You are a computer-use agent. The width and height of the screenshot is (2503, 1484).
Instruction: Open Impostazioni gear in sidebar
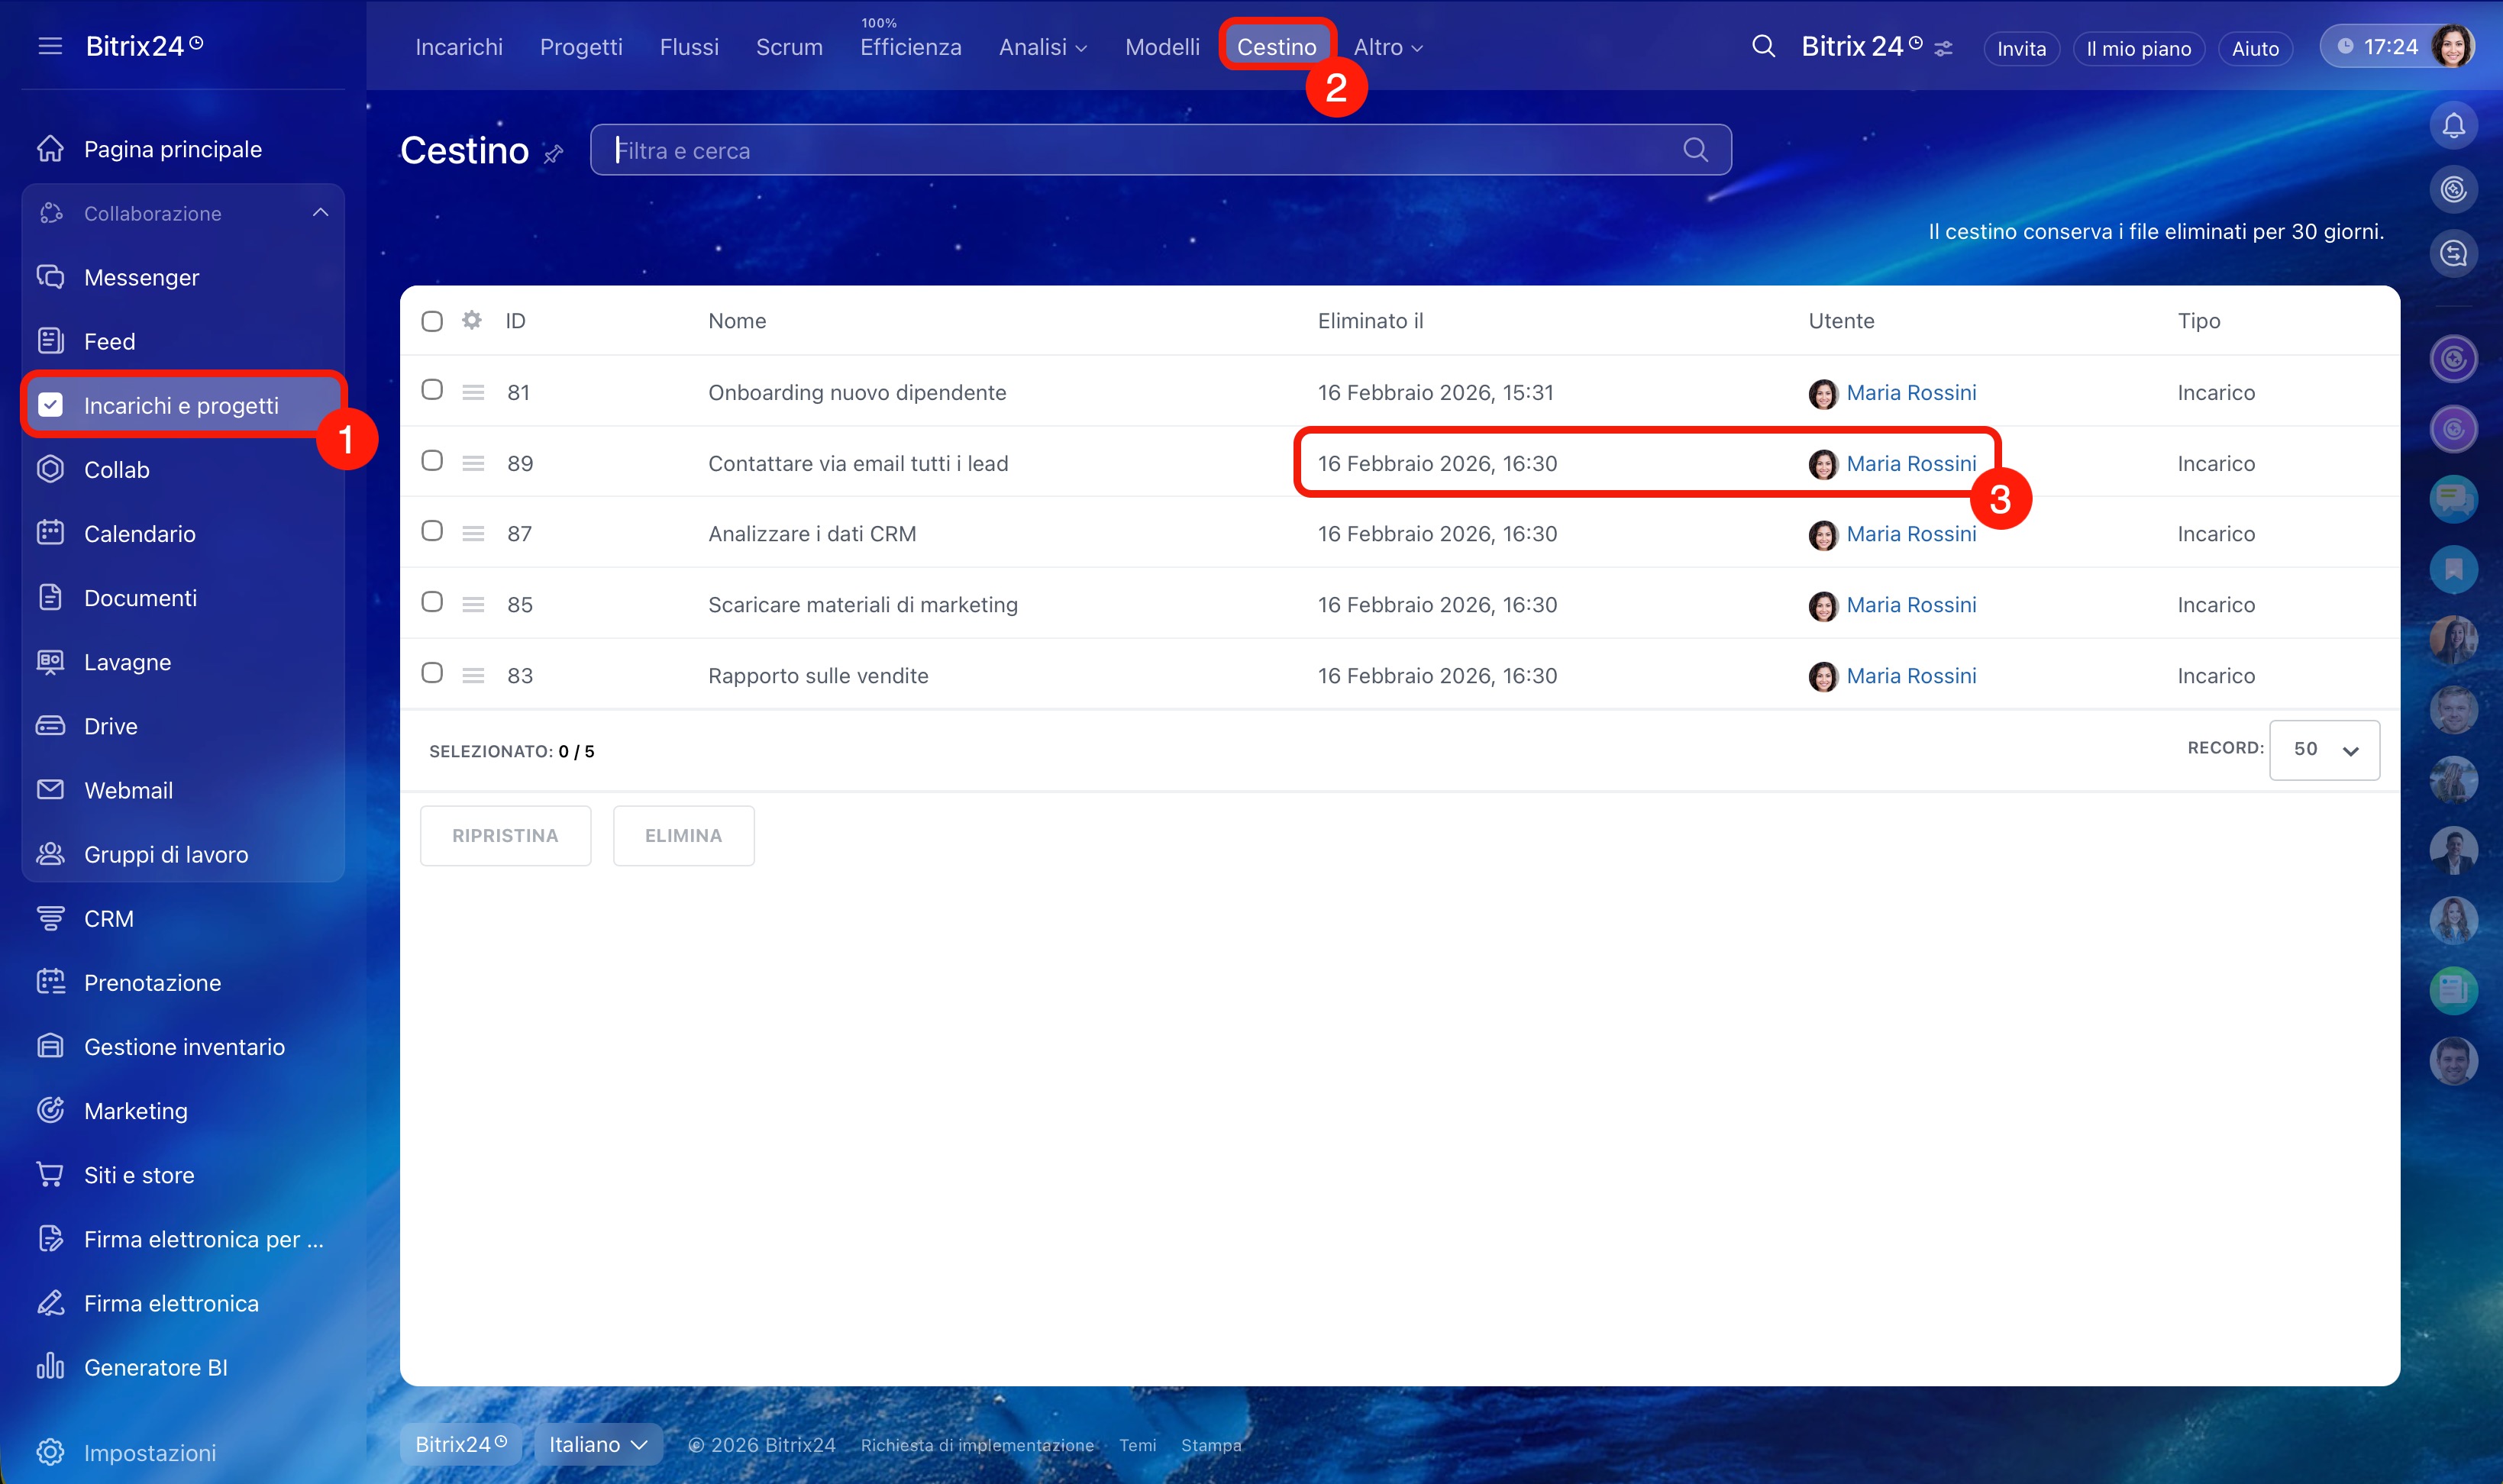[50, 1452]
